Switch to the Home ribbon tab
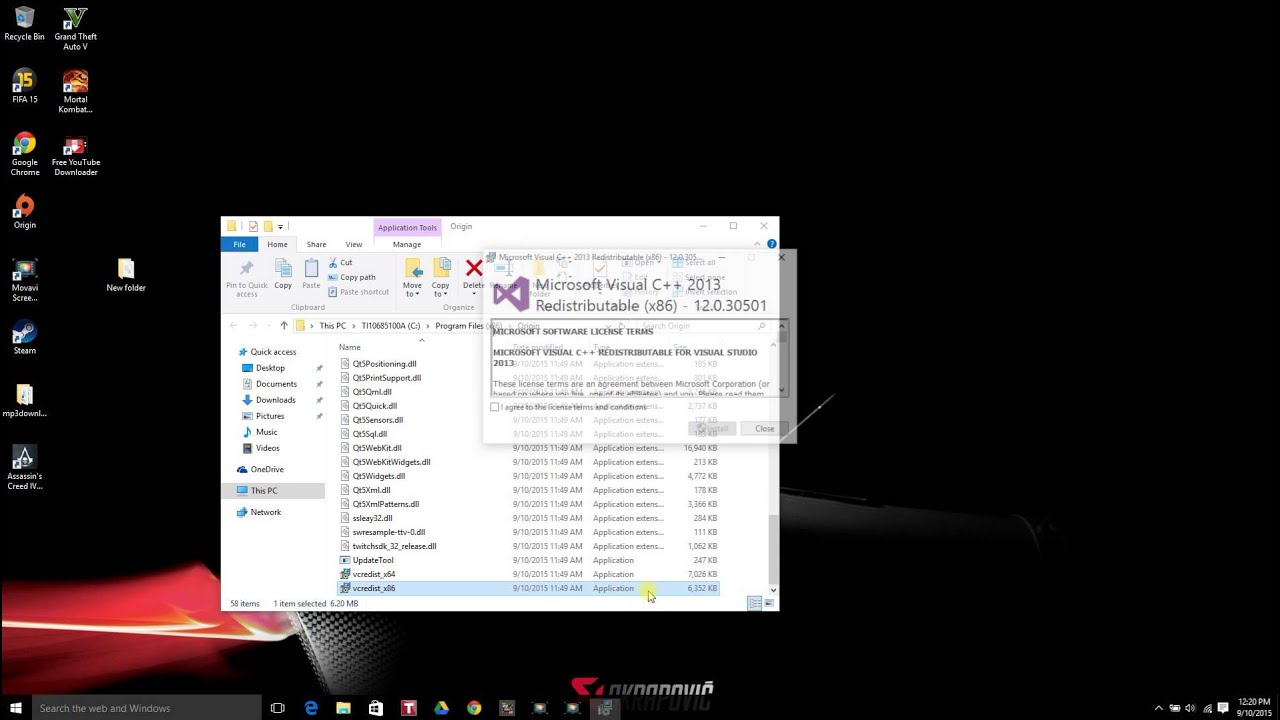Viewport: 1280px width, 720px height. (277, 244)
